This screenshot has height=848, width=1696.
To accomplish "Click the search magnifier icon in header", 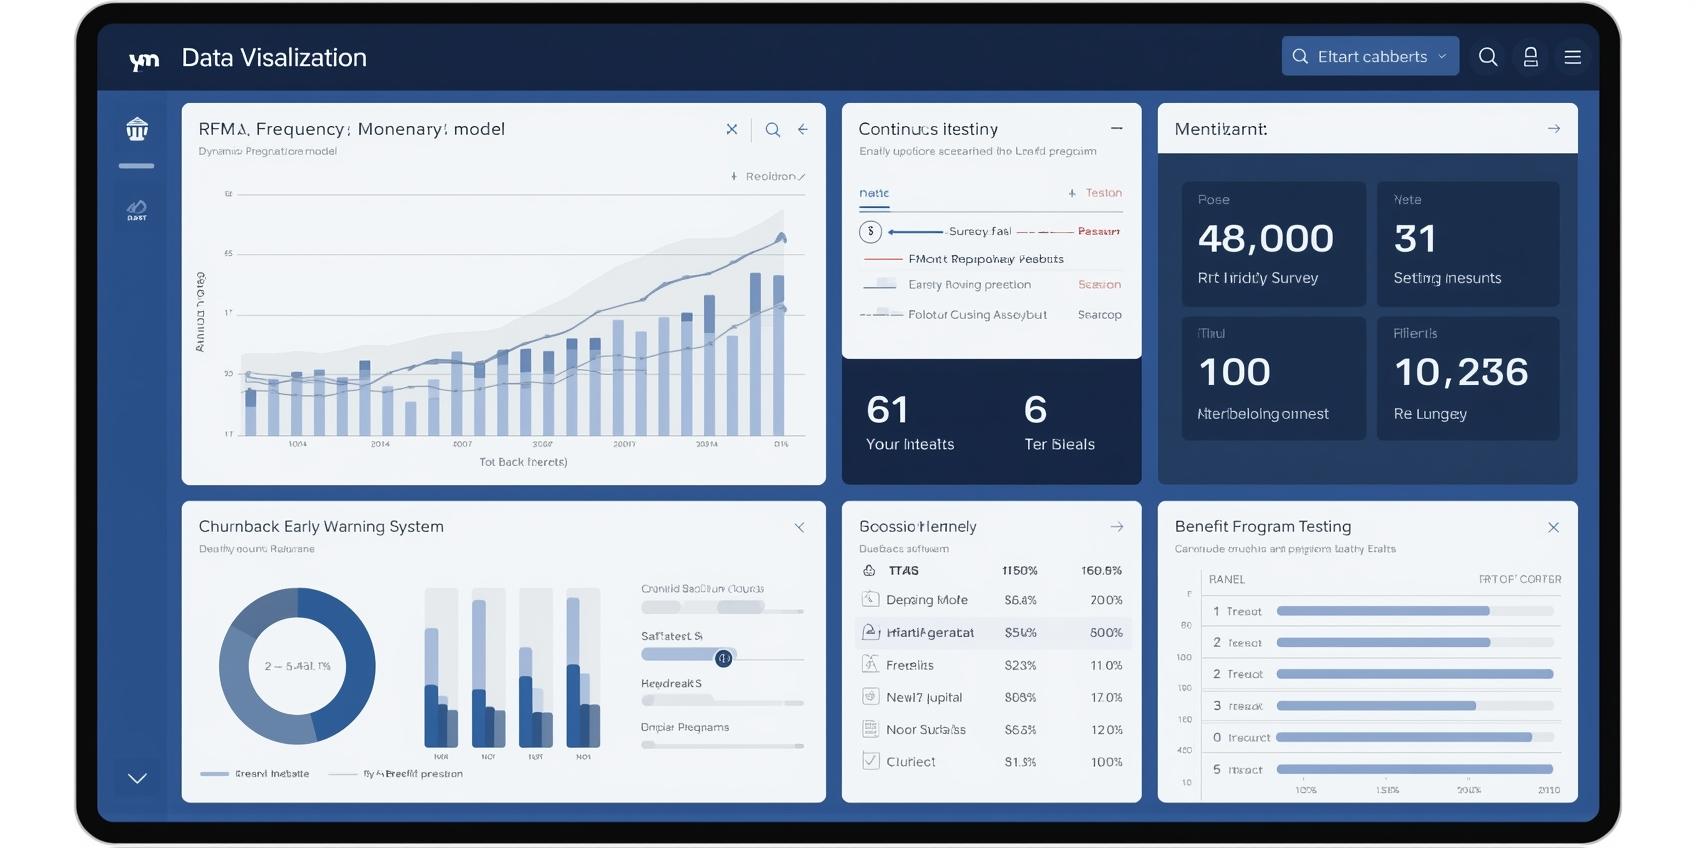I will pyautogui.click(x=1488, y=57).
